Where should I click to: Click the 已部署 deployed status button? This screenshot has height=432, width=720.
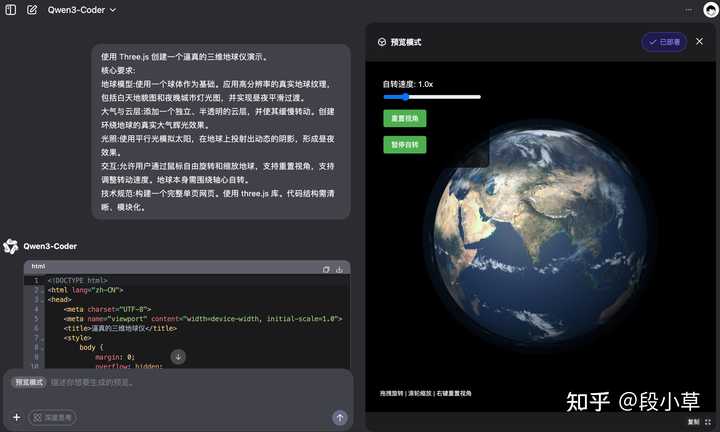tap(664, 42)
